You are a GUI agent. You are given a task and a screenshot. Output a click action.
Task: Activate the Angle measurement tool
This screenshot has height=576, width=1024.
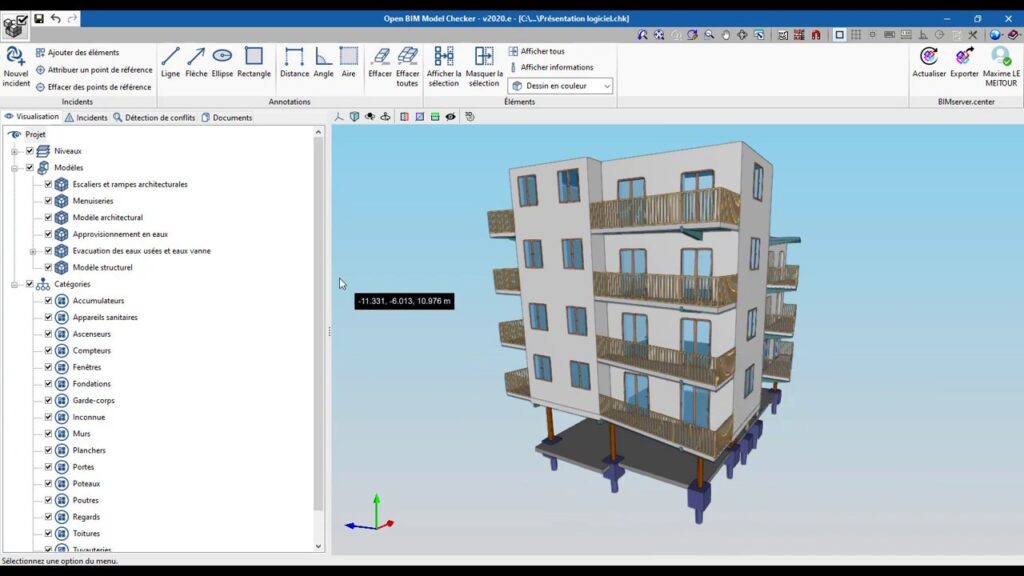323,61
